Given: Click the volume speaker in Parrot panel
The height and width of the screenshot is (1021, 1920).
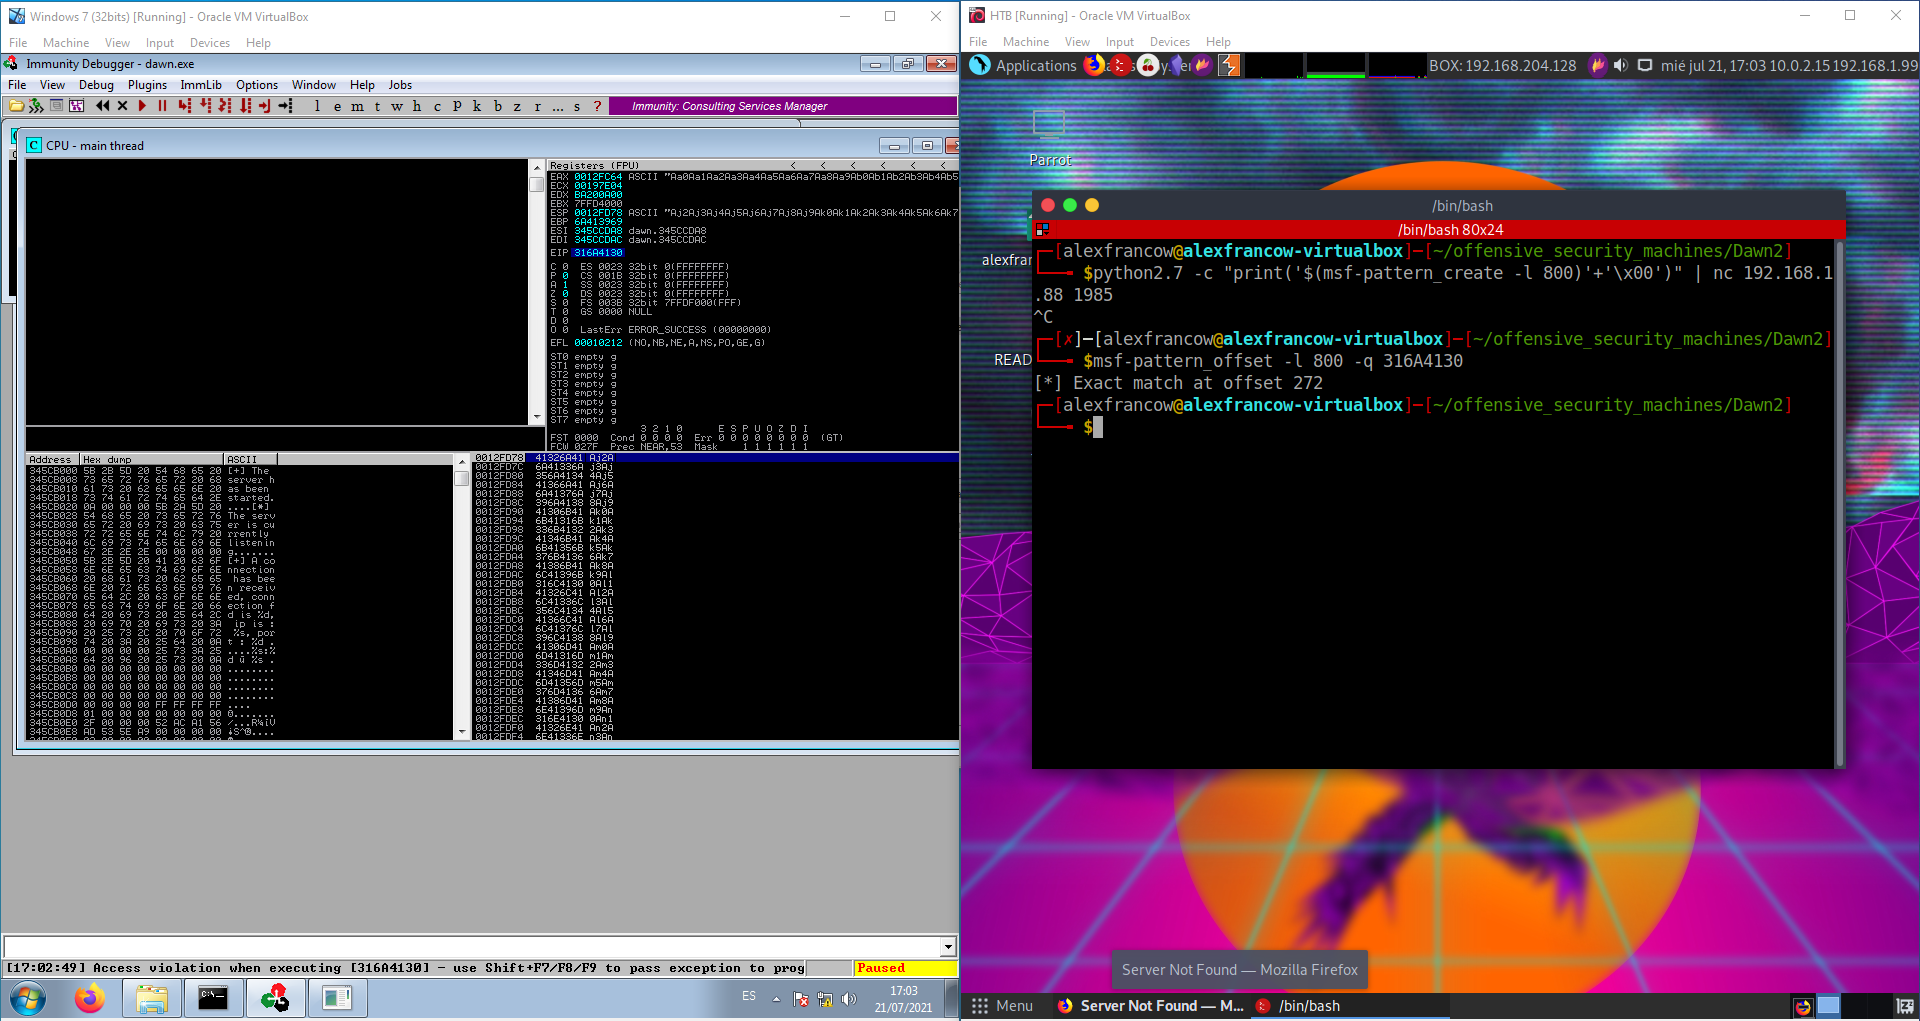Looking at the screenshot, I should click(1621, 65).
